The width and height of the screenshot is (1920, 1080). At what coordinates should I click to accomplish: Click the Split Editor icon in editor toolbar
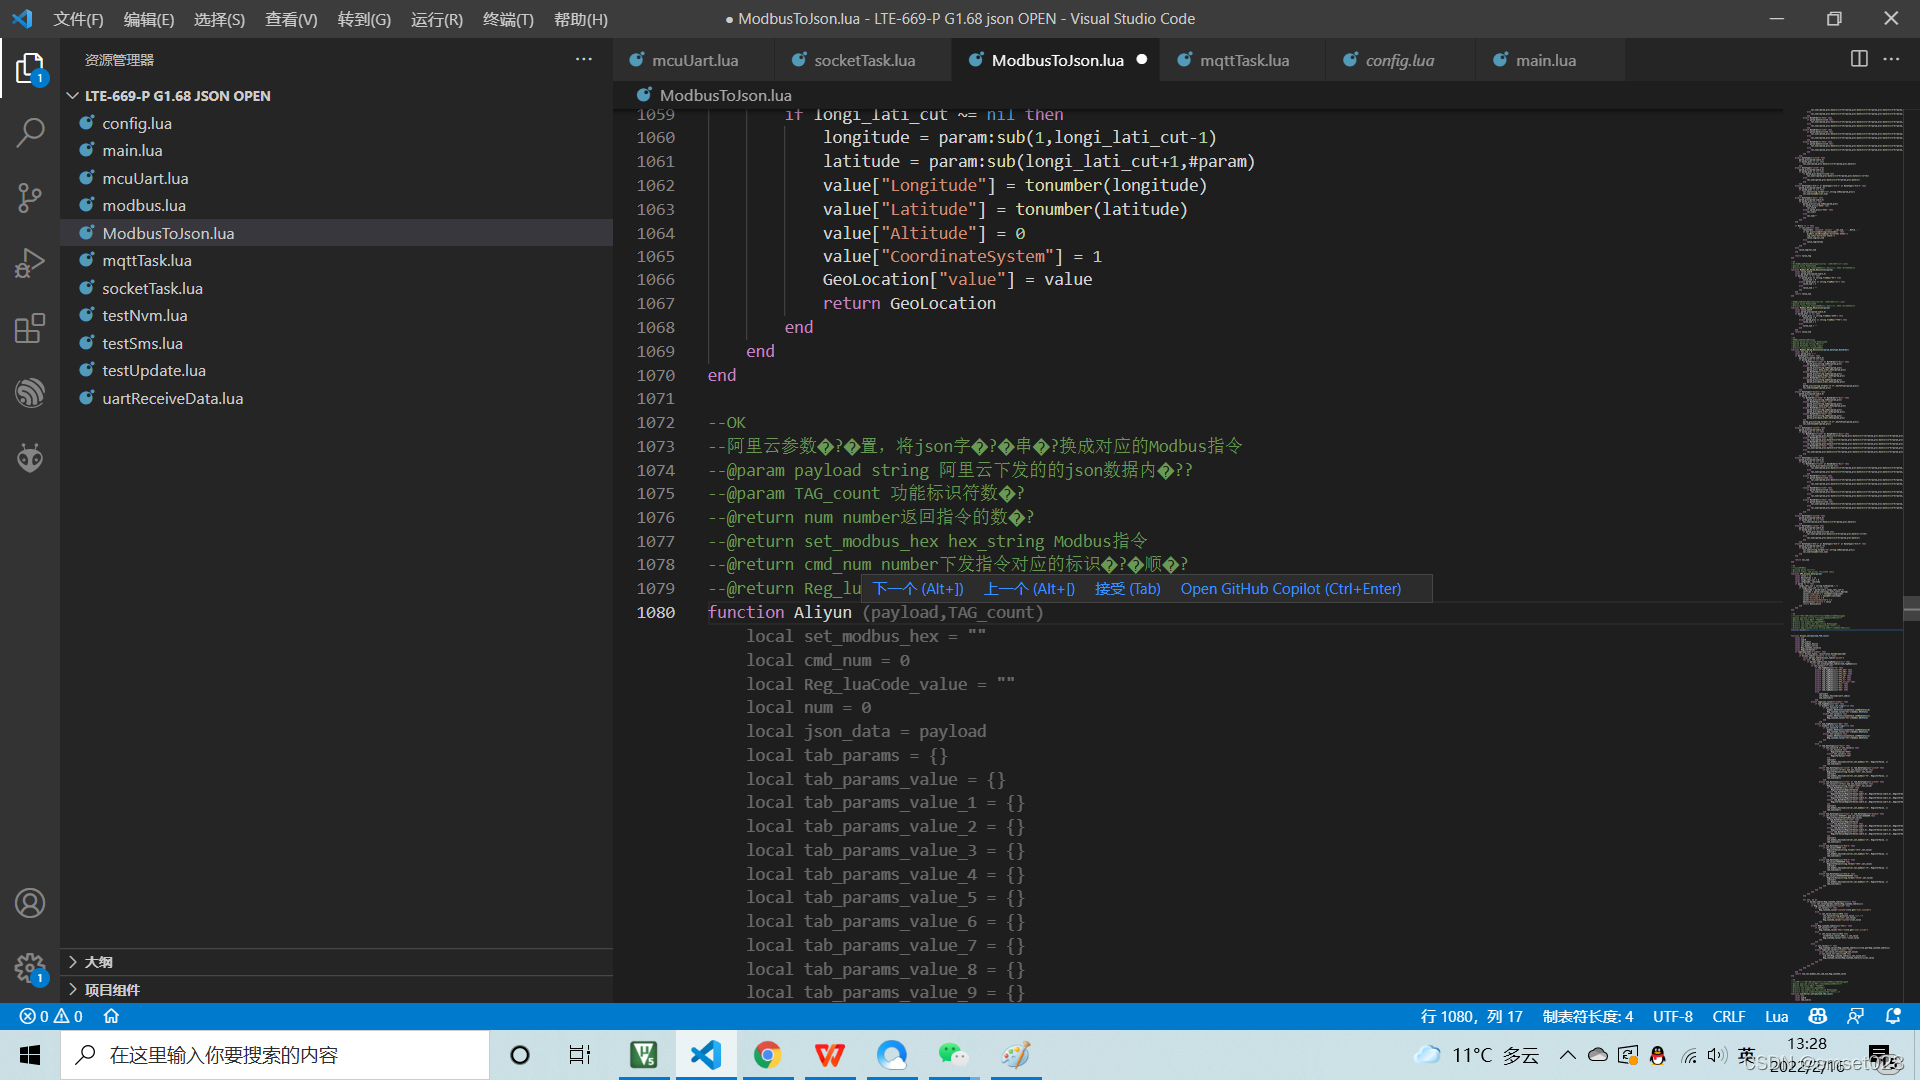1858,59
